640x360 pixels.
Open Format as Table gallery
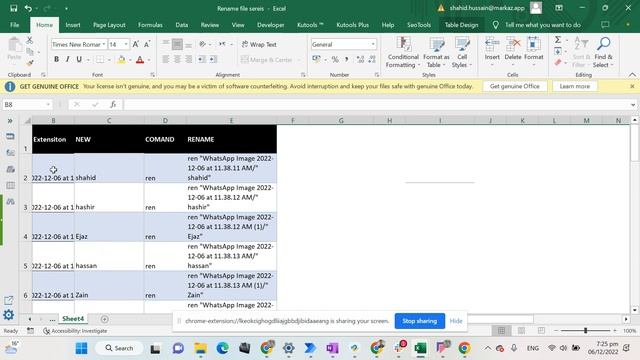coord(436,52)
